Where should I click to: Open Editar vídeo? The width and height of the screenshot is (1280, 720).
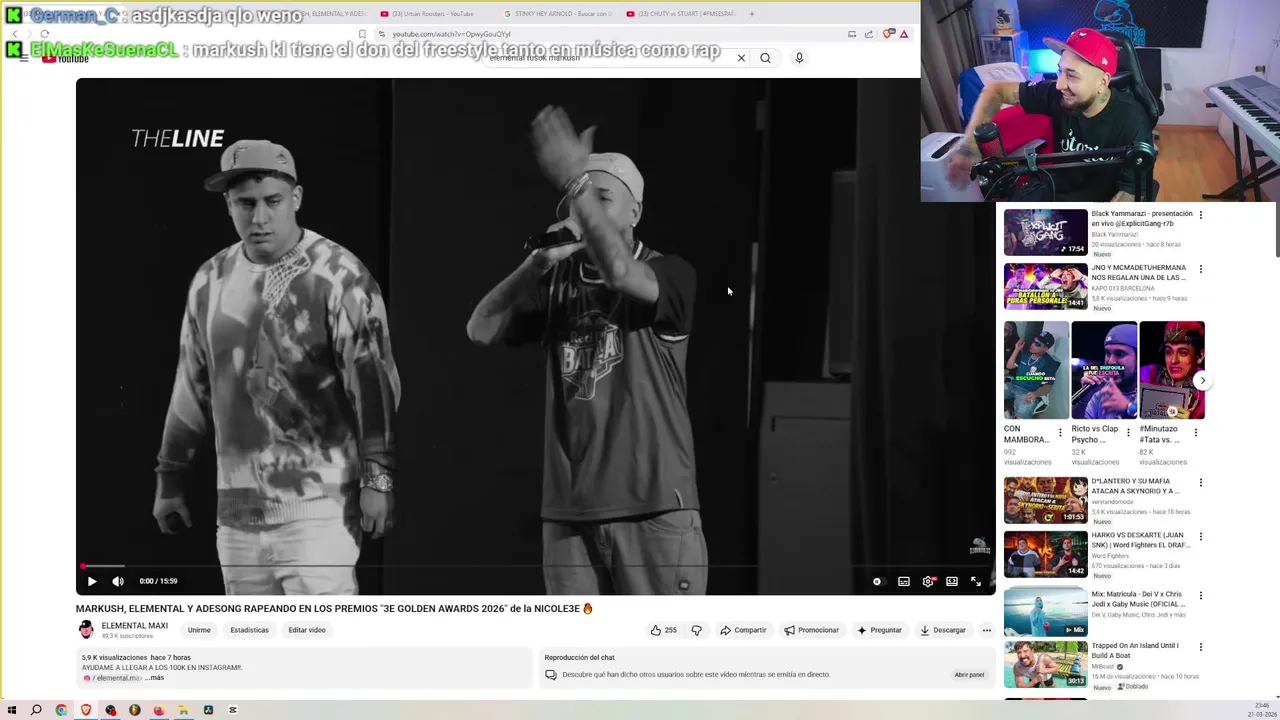click(x=307, y=630)
